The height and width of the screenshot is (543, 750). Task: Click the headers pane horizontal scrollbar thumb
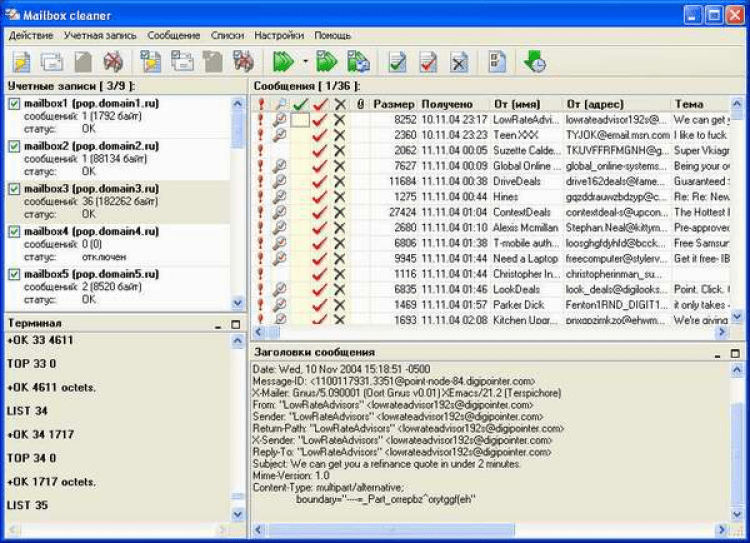click(x=391, y=530)
